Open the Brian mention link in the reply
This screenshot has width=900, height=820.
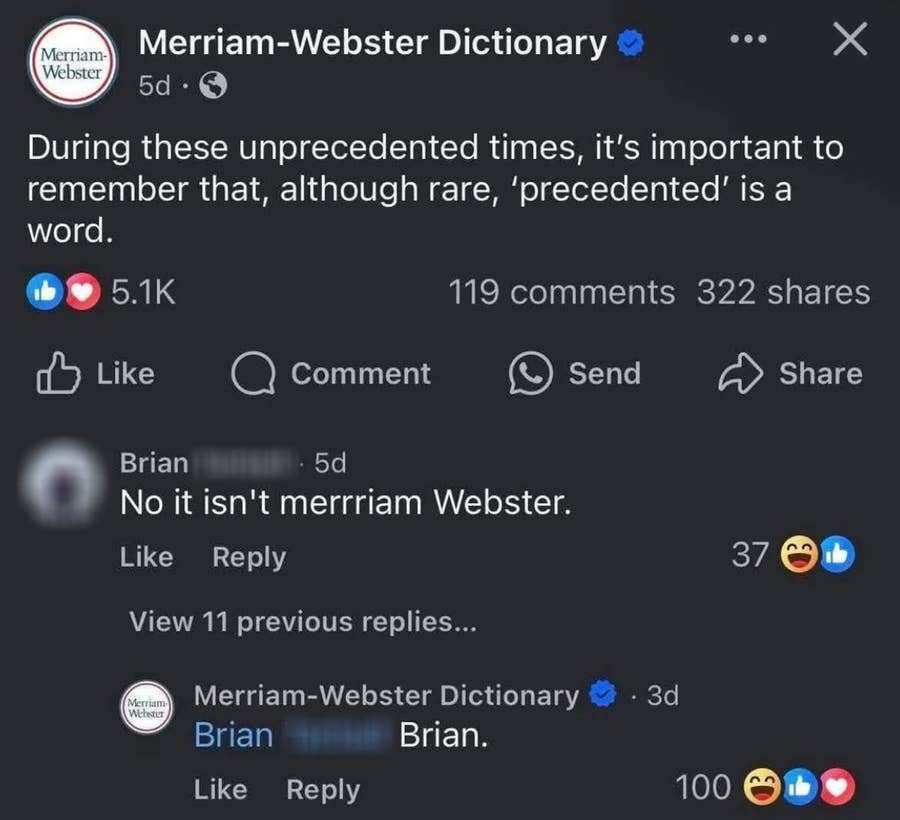tap(232, 734)
